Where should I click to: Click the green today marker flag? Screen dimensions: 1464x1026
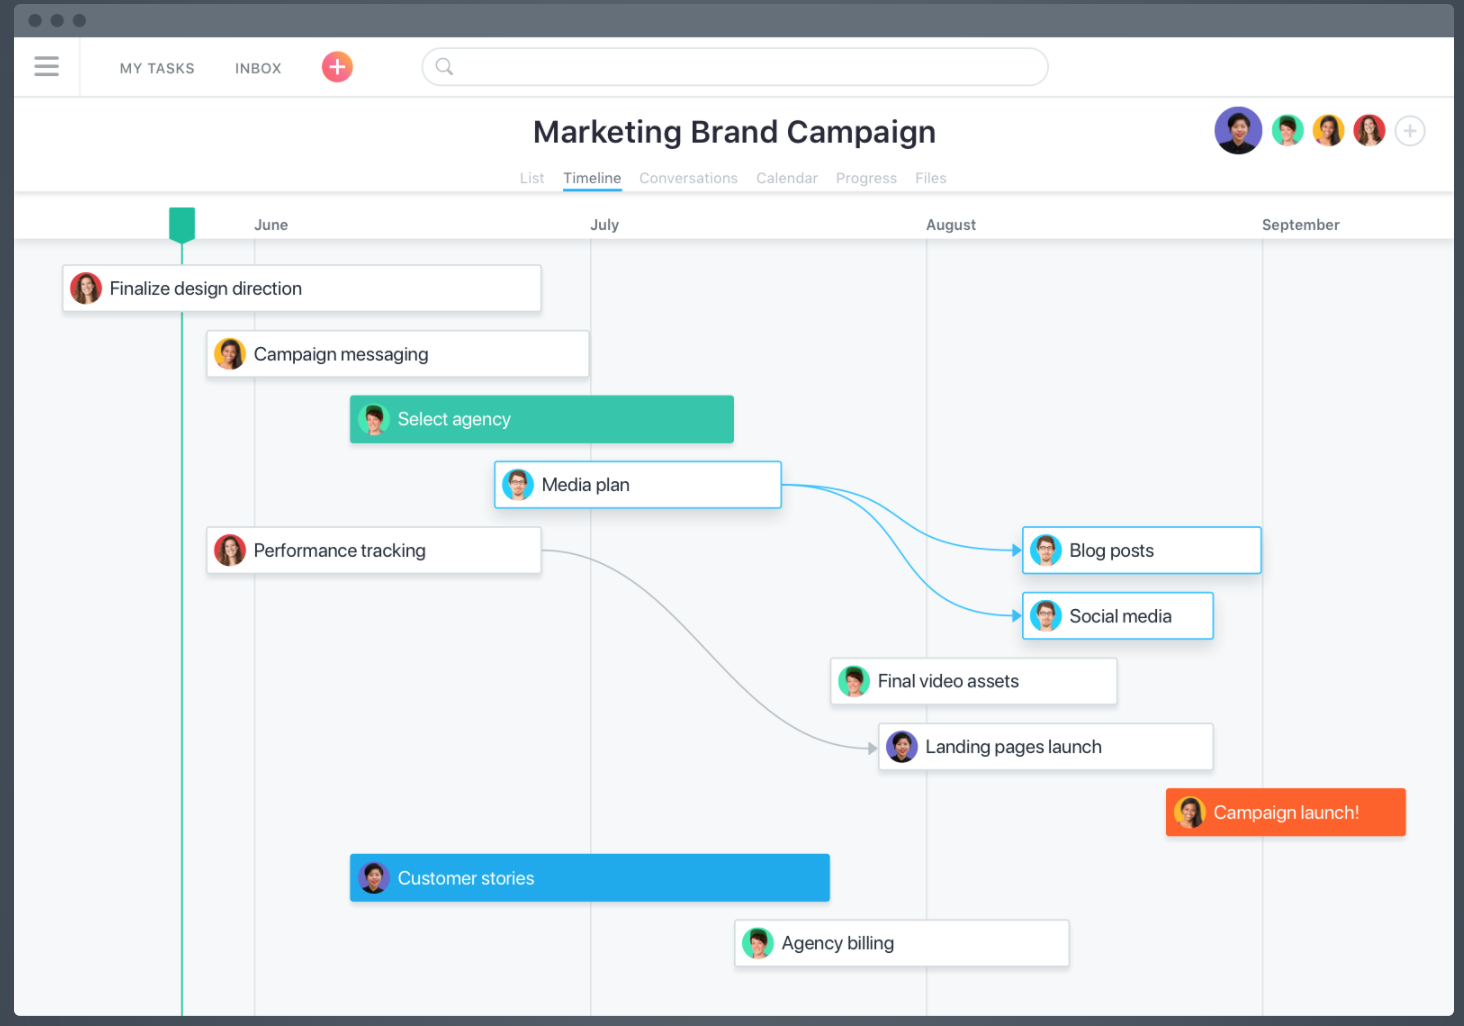(x=182, y=225)
